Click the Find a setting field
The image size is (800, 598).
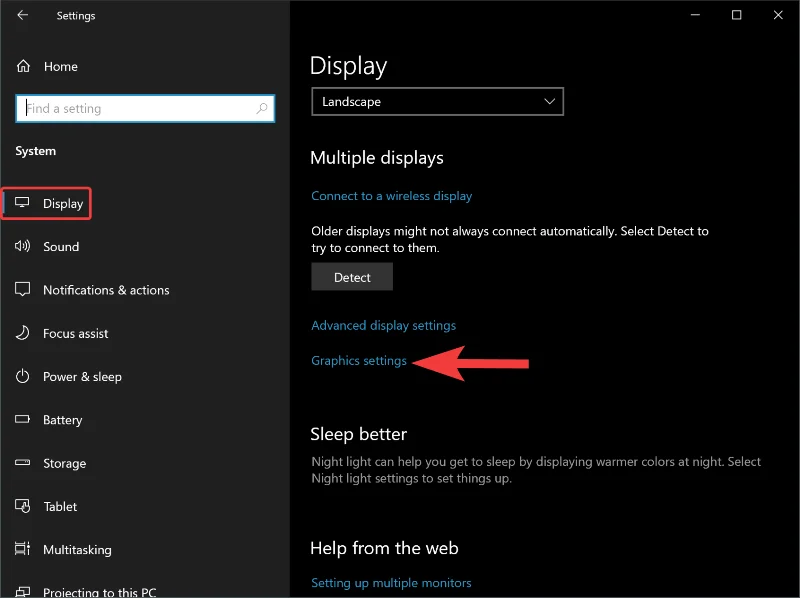[x=145, y=108]
